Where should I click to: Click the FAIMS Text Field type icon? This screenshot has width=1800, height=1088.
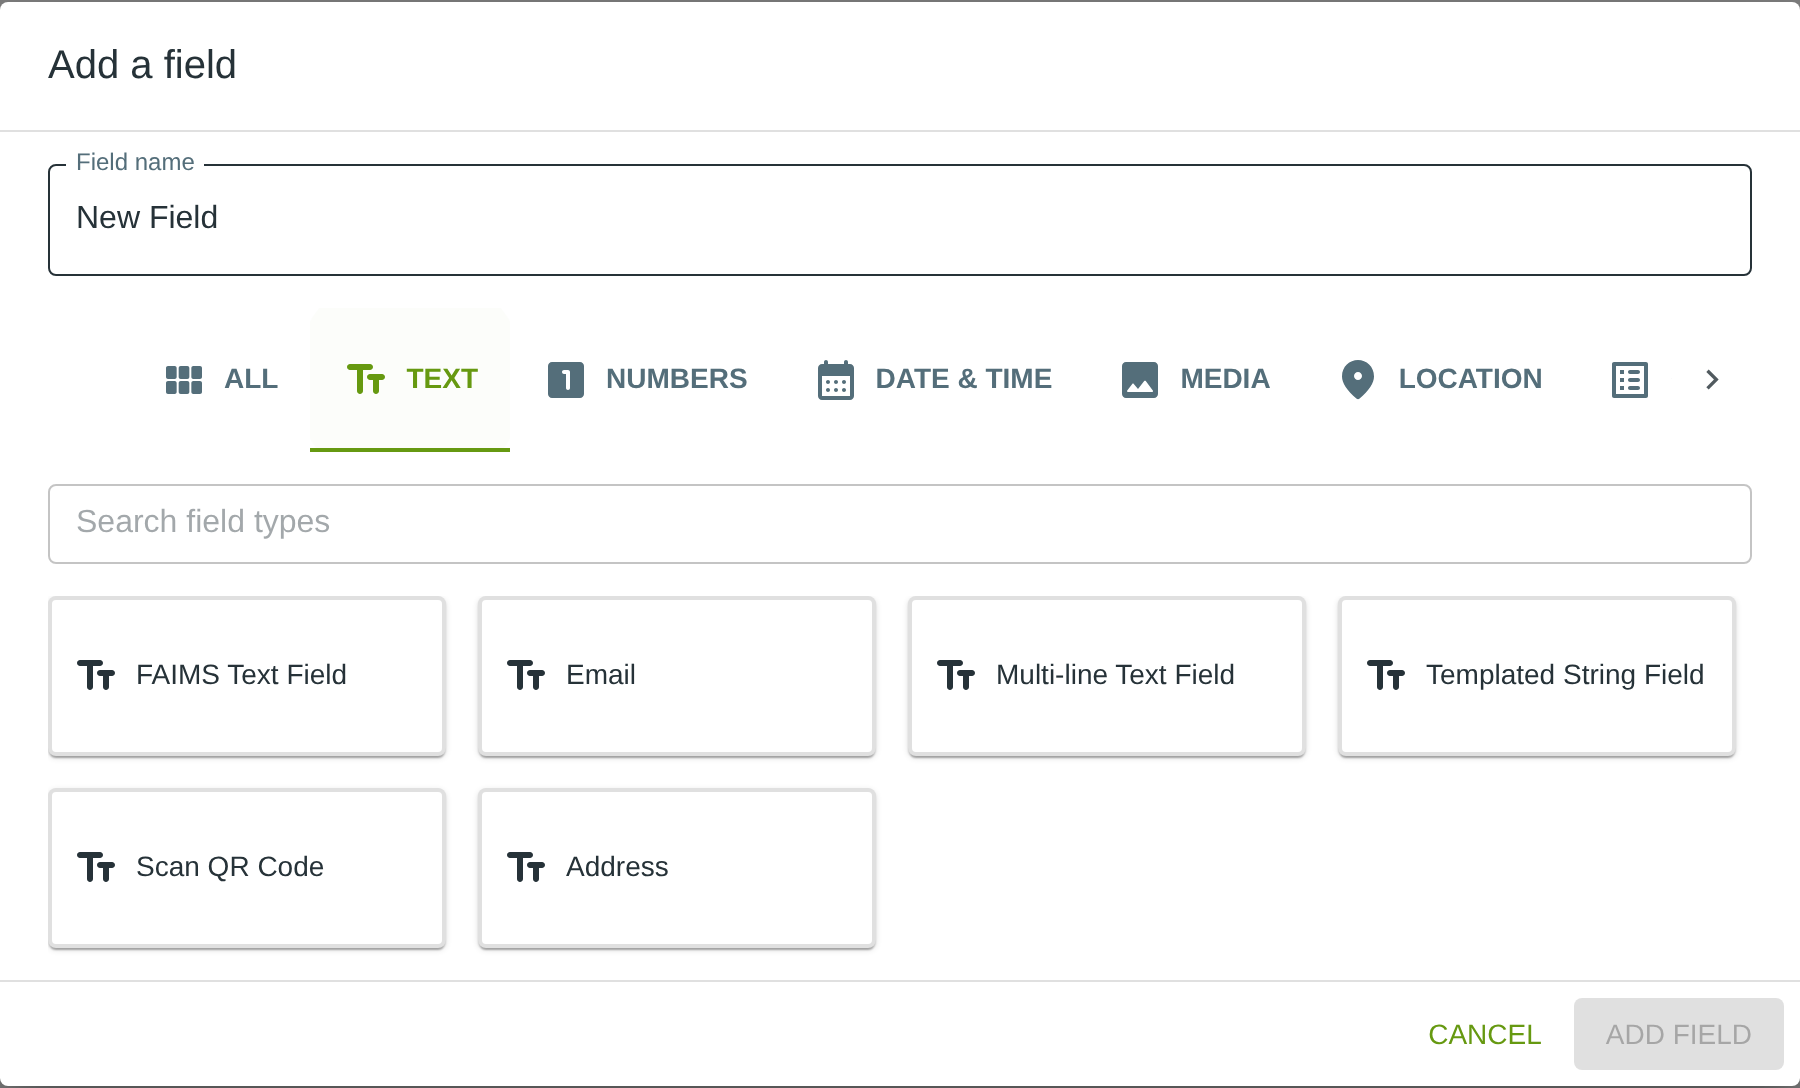97,676
